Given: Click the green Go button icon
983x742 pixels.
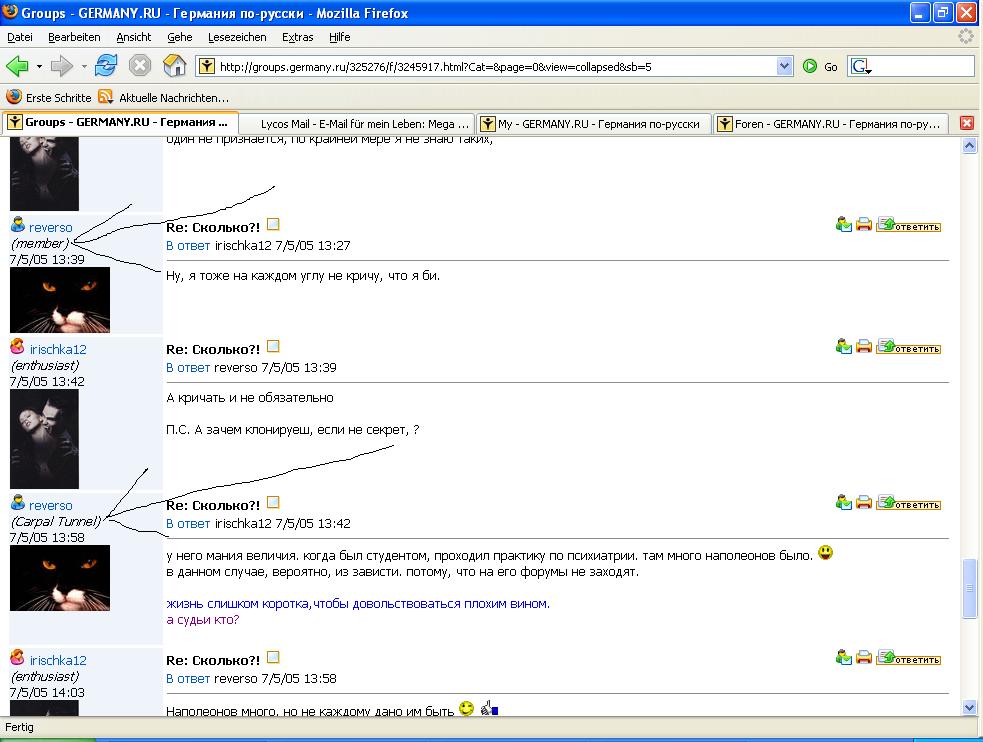Looking at the screenshot, I should tap(810, 66).
